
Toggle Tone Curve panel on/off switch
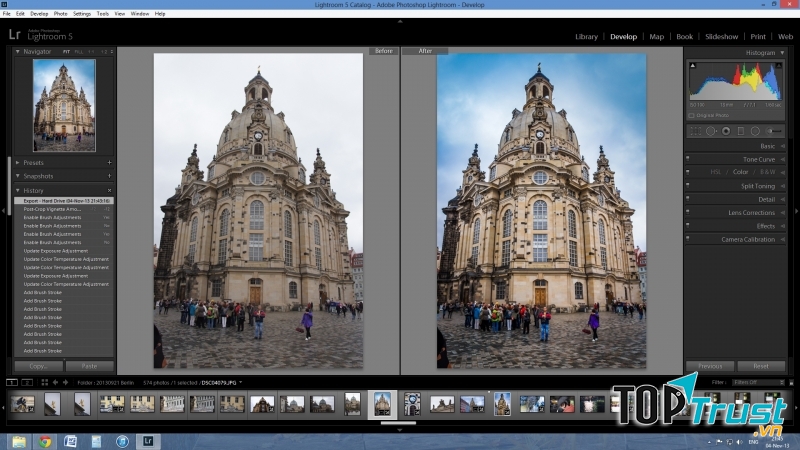[x=688, y=159]
